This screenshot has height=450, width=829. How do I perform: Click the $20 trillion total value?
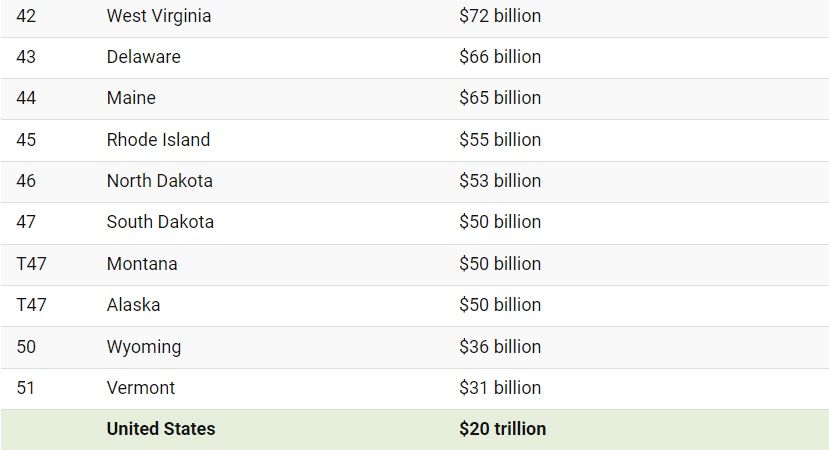pos(502,429)
